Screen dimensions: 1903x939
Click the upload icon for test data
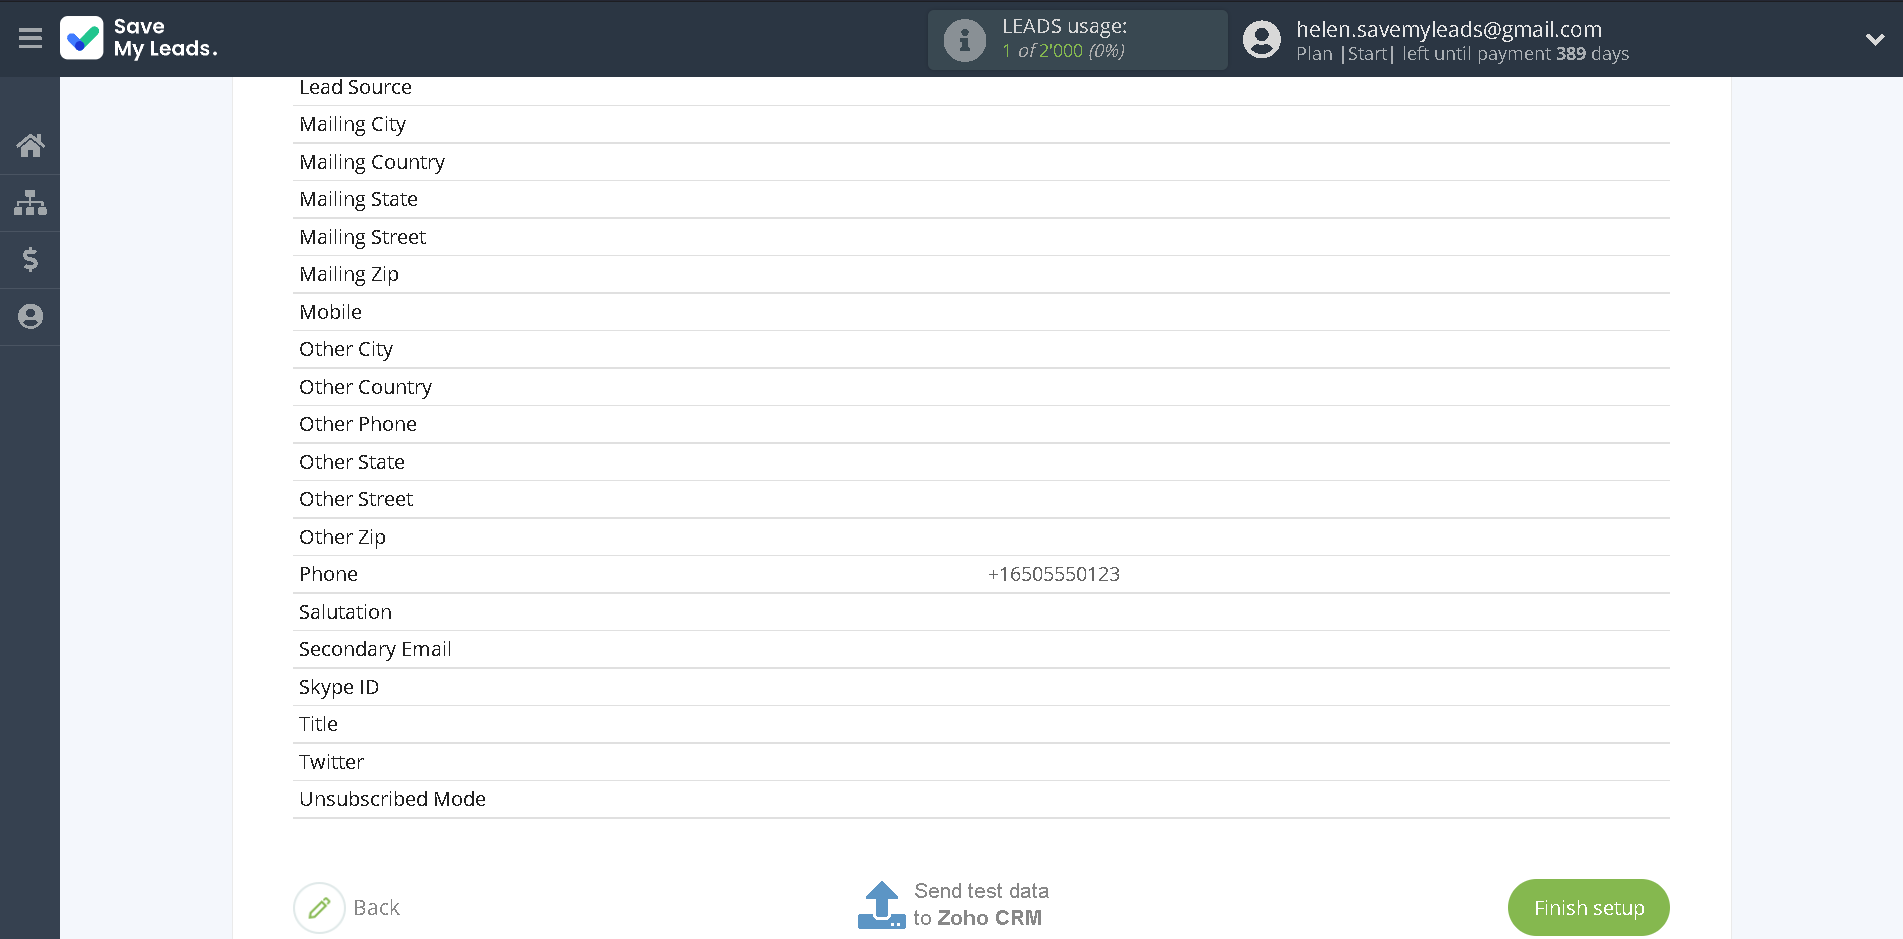click(x=881, y=905)
